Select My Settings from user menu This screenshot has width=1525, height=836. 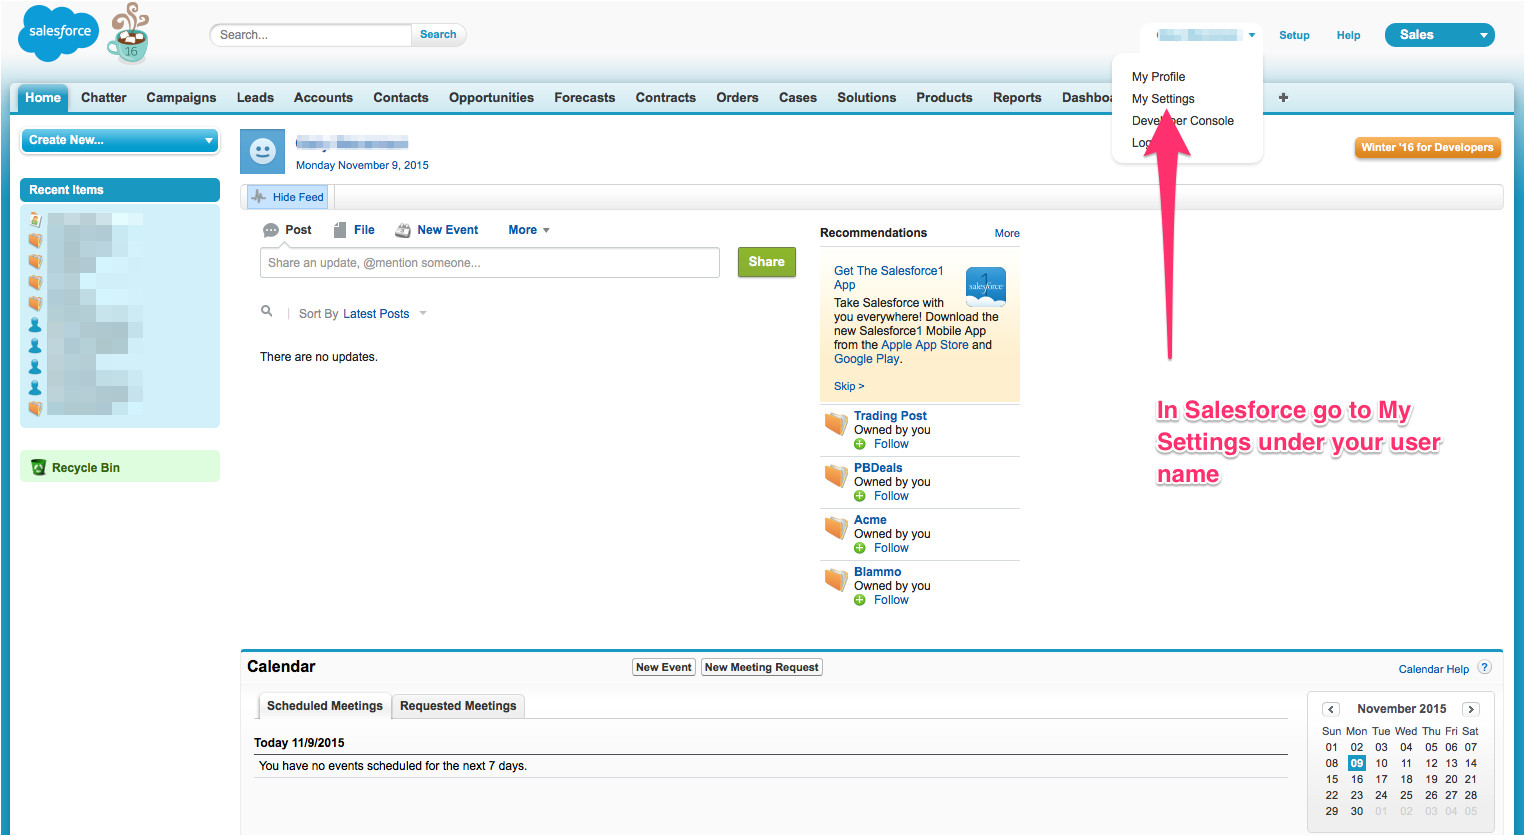pyautogui.click(x=1163, y=99)
